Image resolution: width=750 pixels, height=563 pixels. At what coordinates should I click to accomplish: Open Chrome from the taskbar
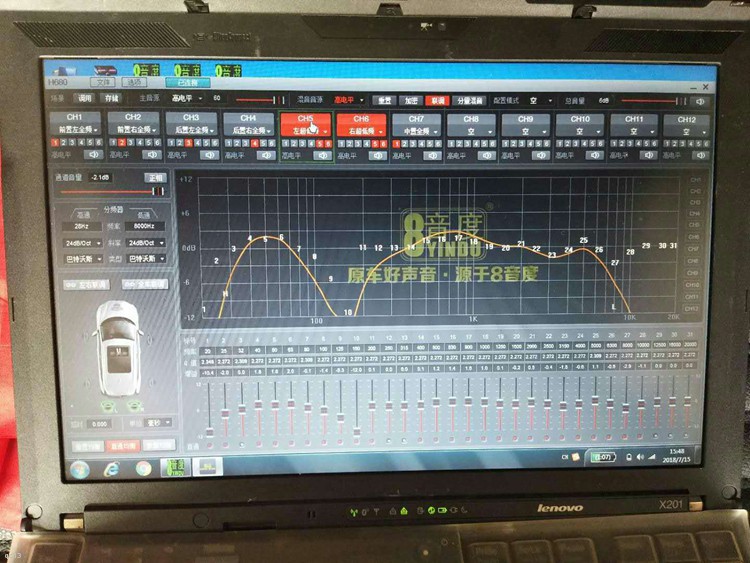coord(143,468)
